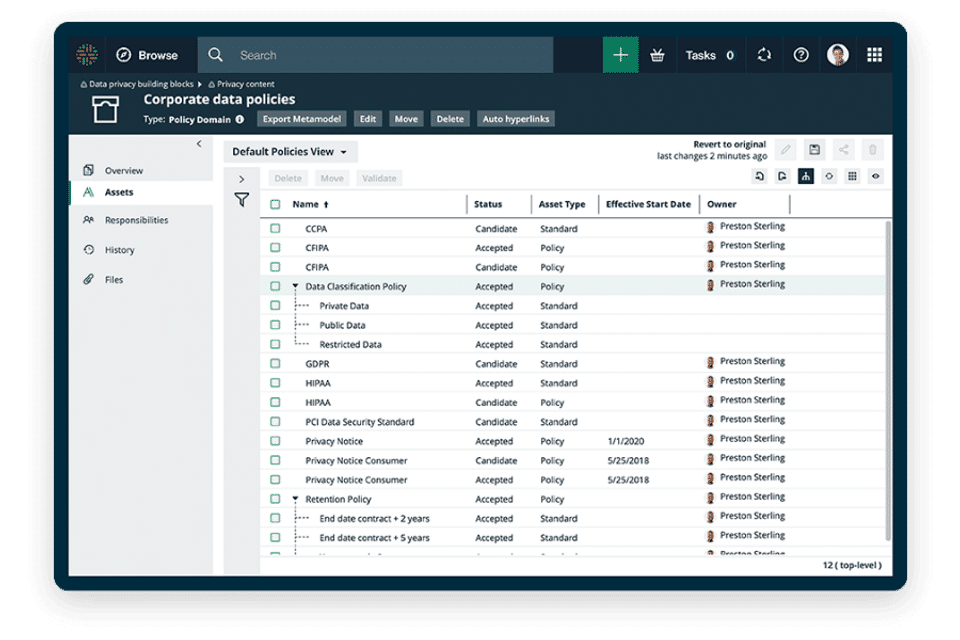960x640 pixels.
Task: Collapse the Retention Policy tree
Action: (x=295, y=499)
